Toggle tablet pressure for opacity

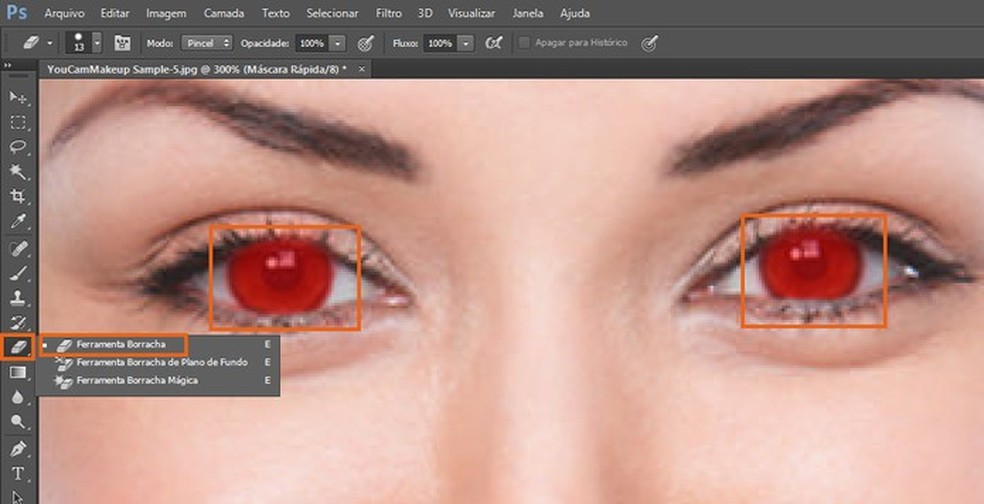366,43
